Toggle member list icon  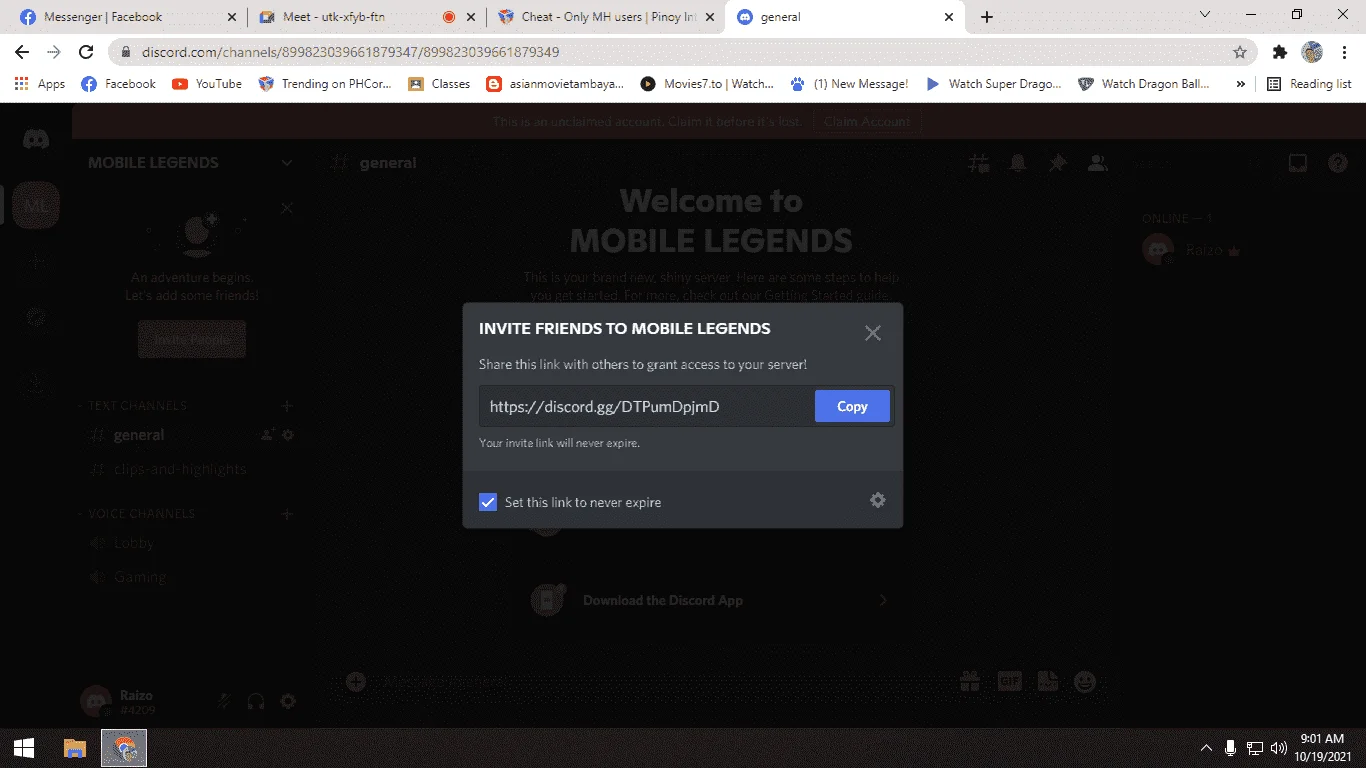(x=1098, y=163)
